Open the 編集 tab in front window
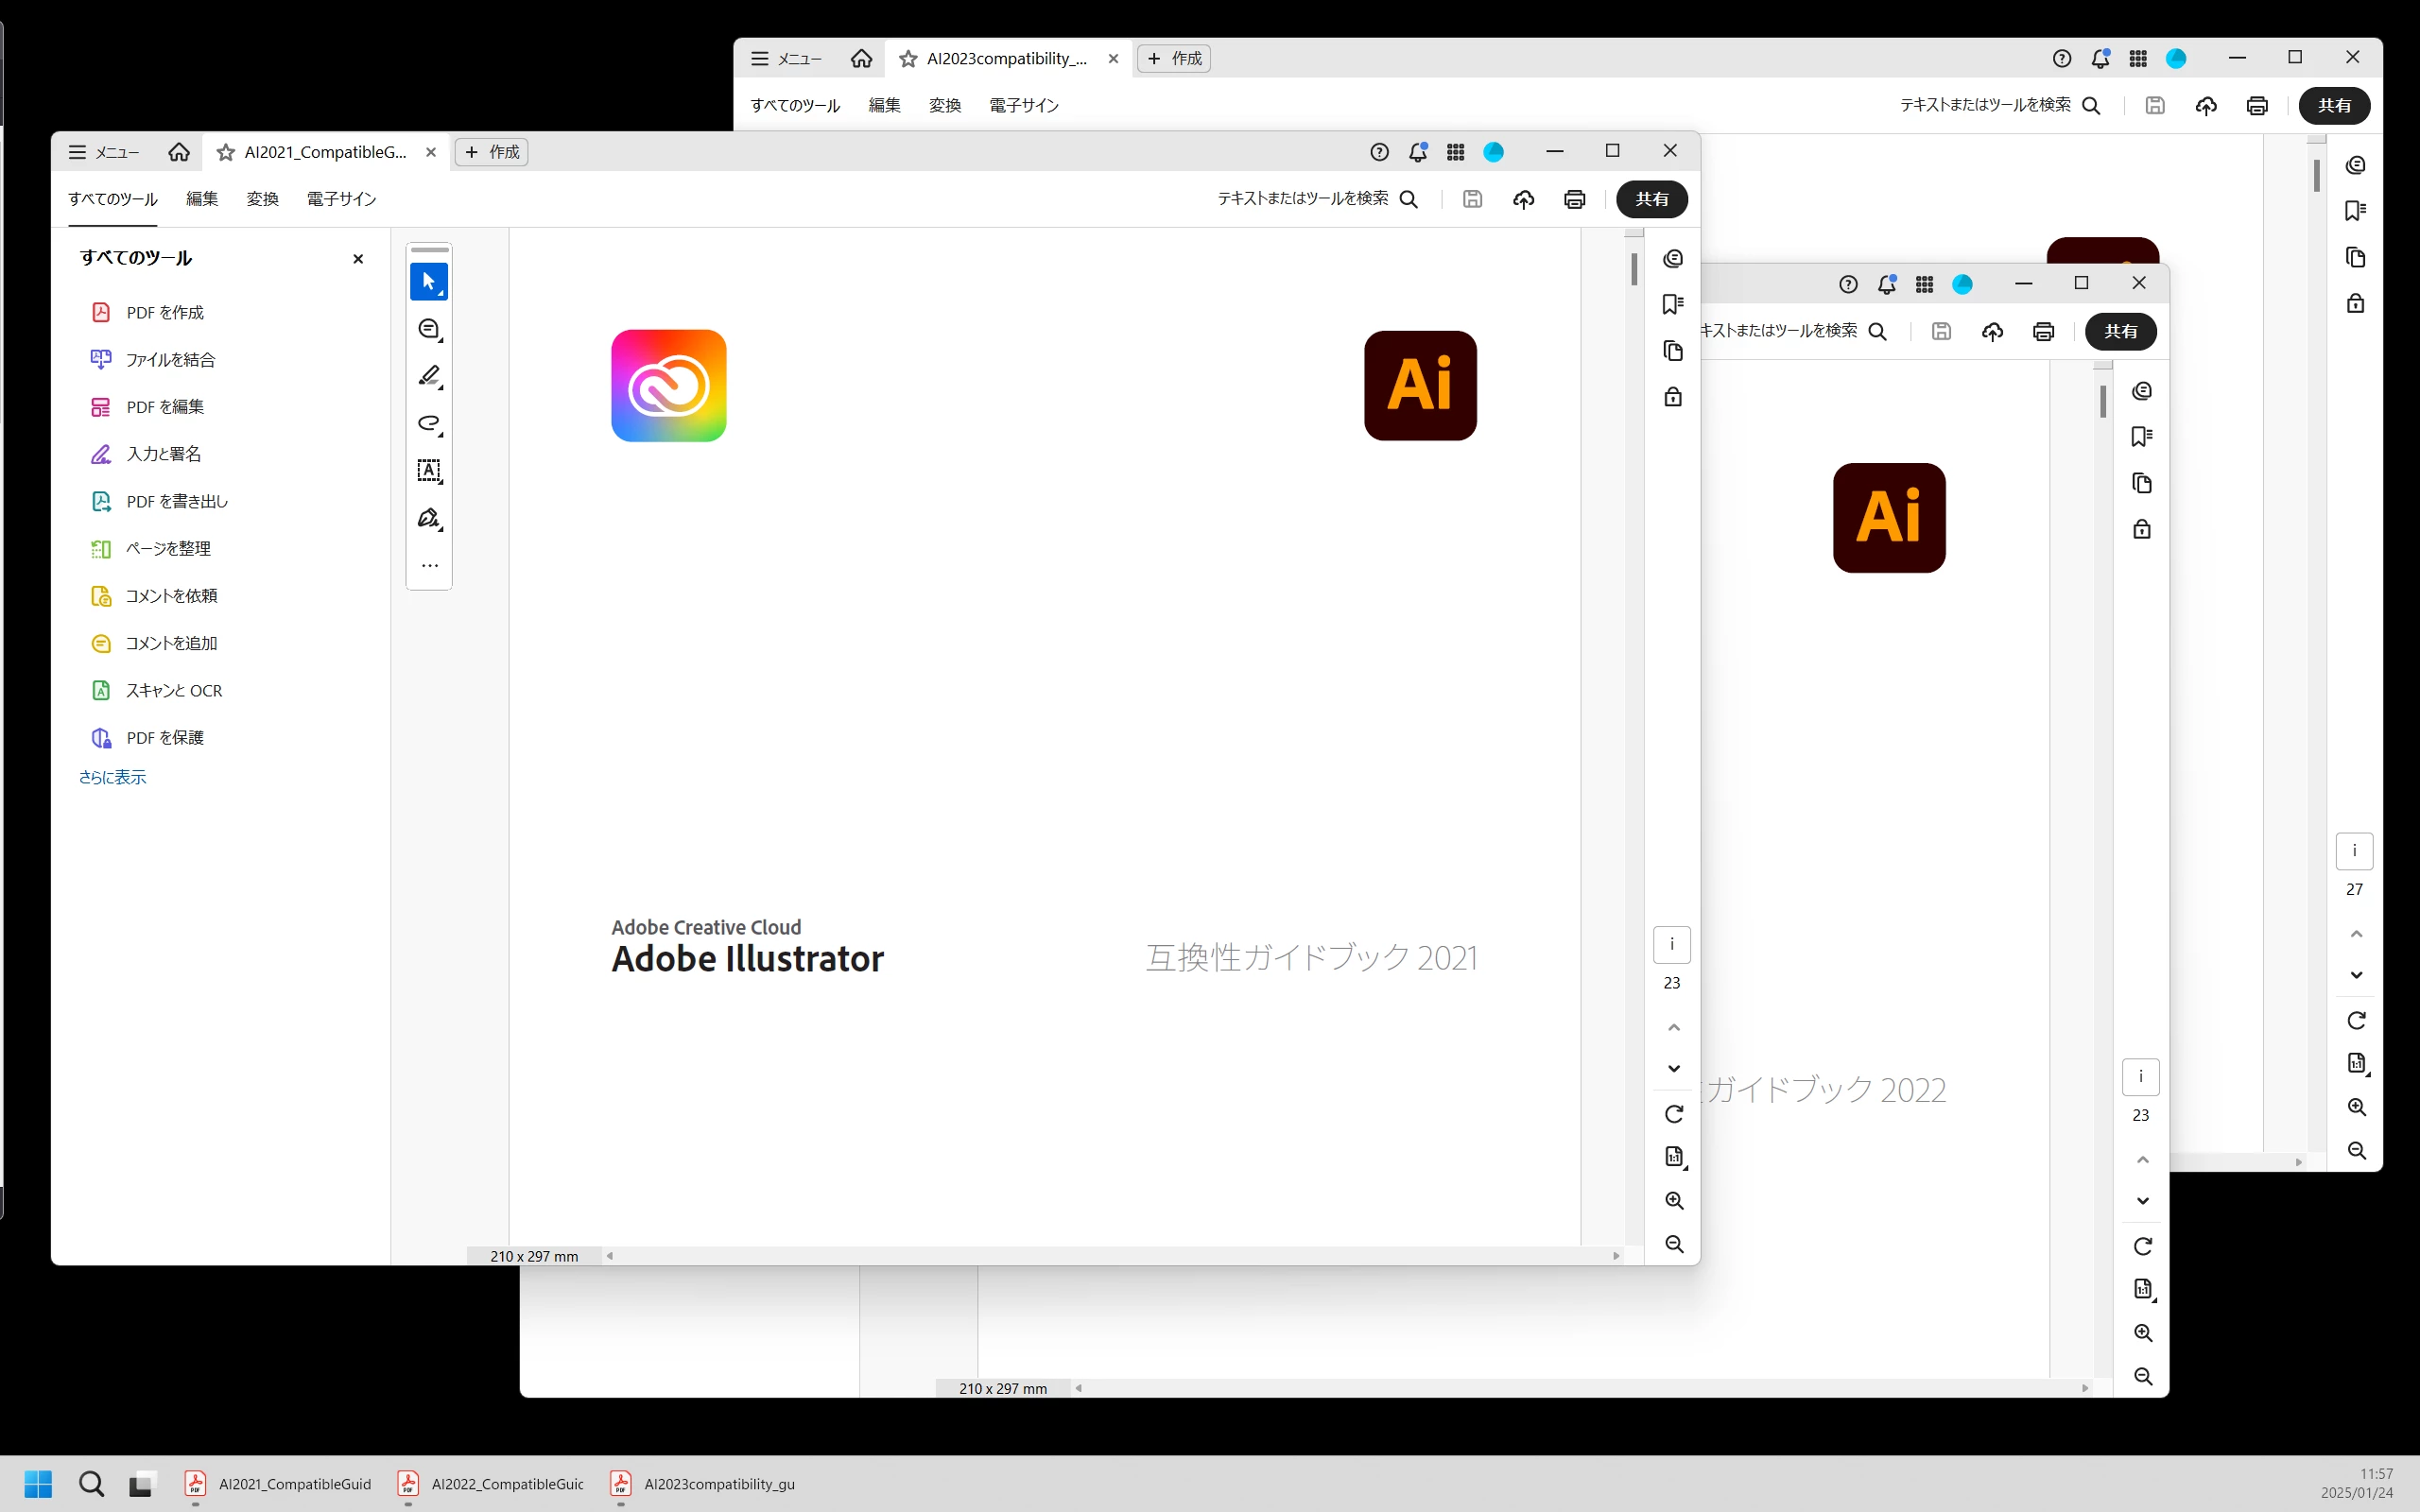 [x=202, y=199]
